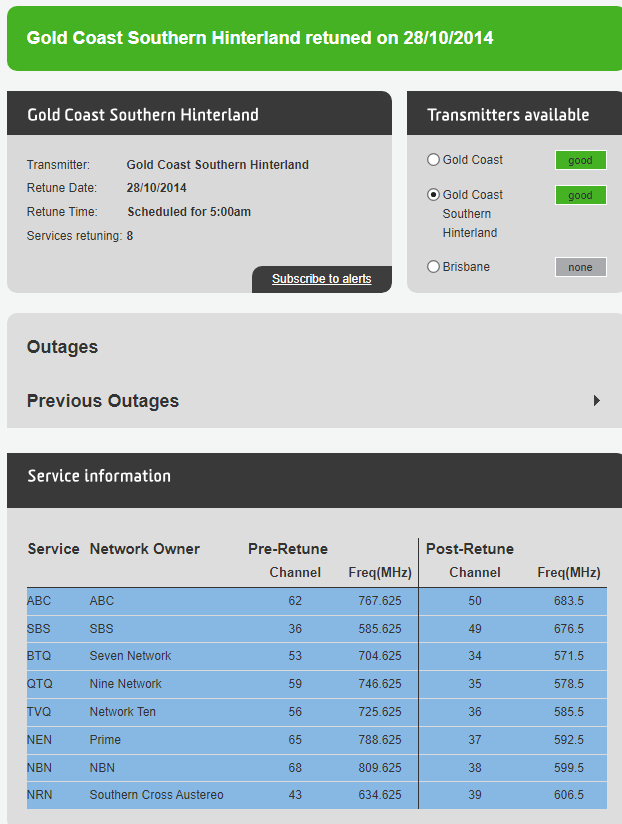Click the Outages section heading
This screenshot has width=622, height=824.
(x=62, y=347)
